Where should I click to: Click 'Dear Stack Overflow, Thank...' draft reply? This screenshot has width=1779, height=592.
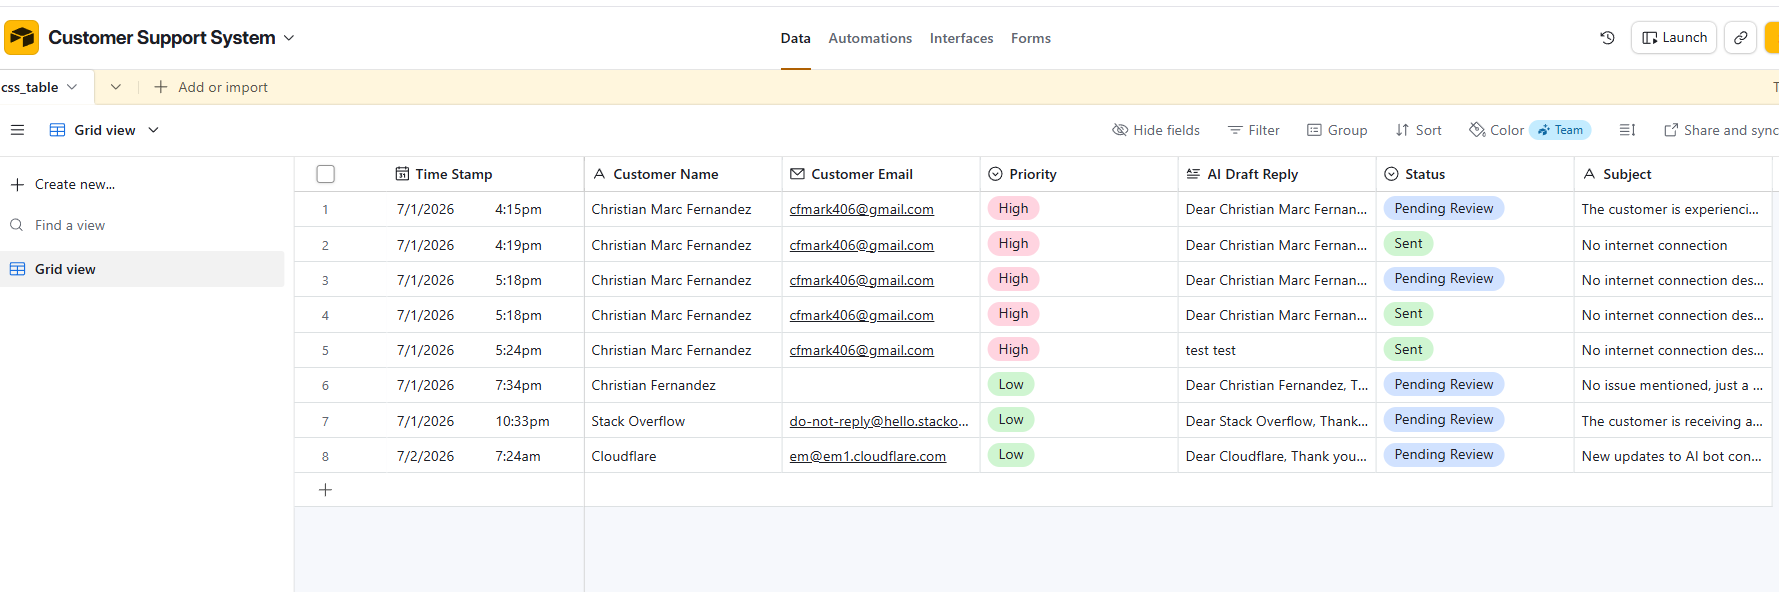1276,421
